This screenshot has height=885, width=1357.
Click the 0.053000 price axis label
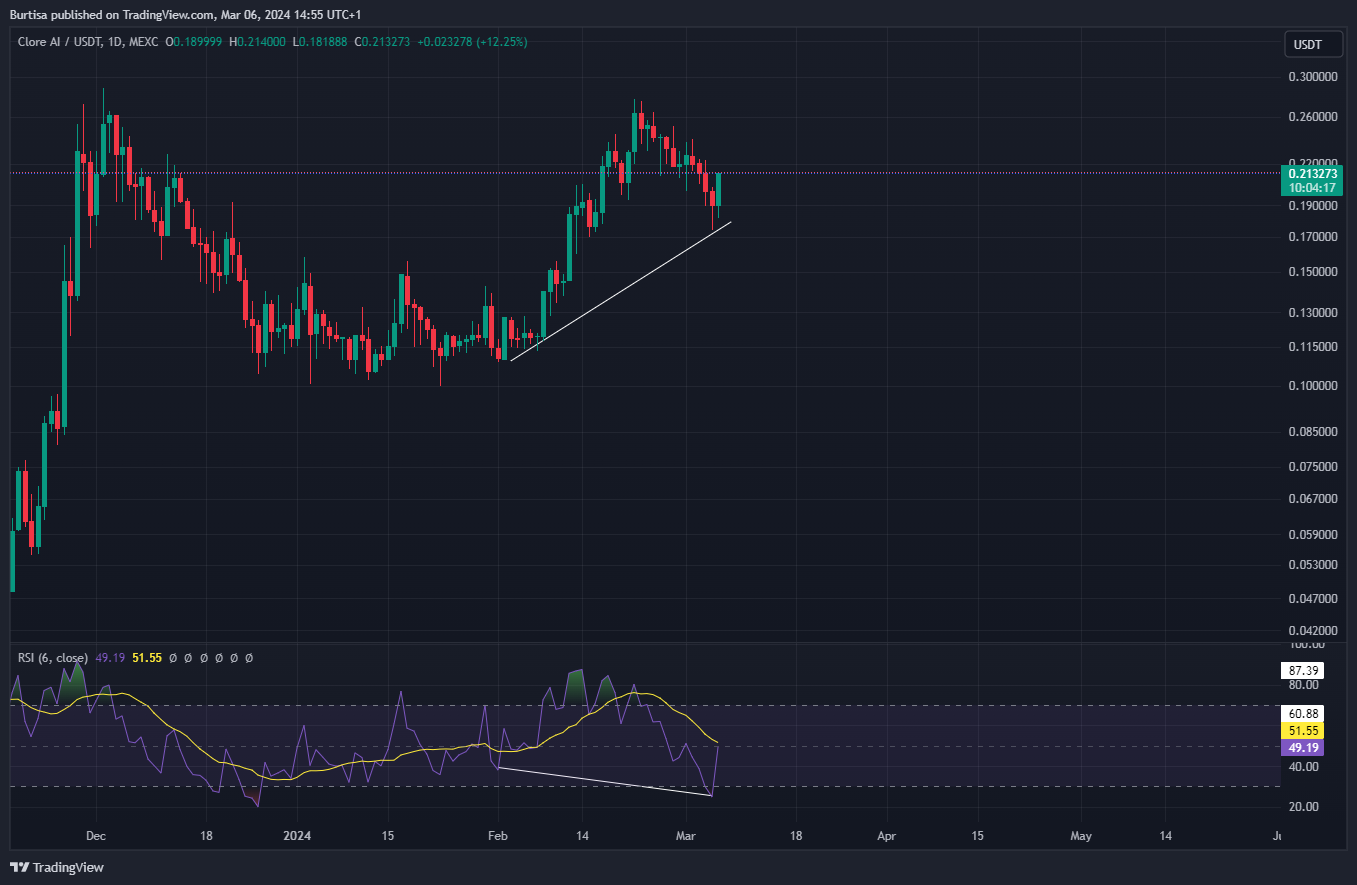tap(1313, 565)
